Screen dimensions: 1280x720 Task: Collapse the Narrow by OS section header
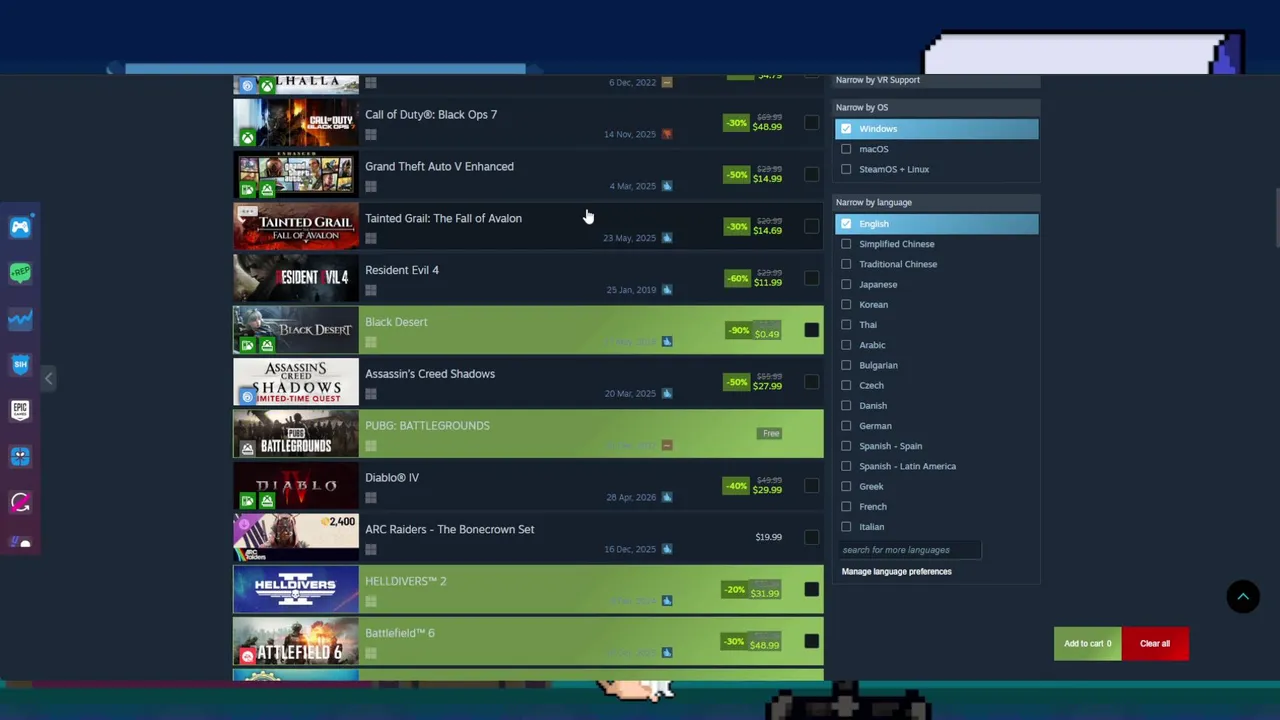click(936, 107)
